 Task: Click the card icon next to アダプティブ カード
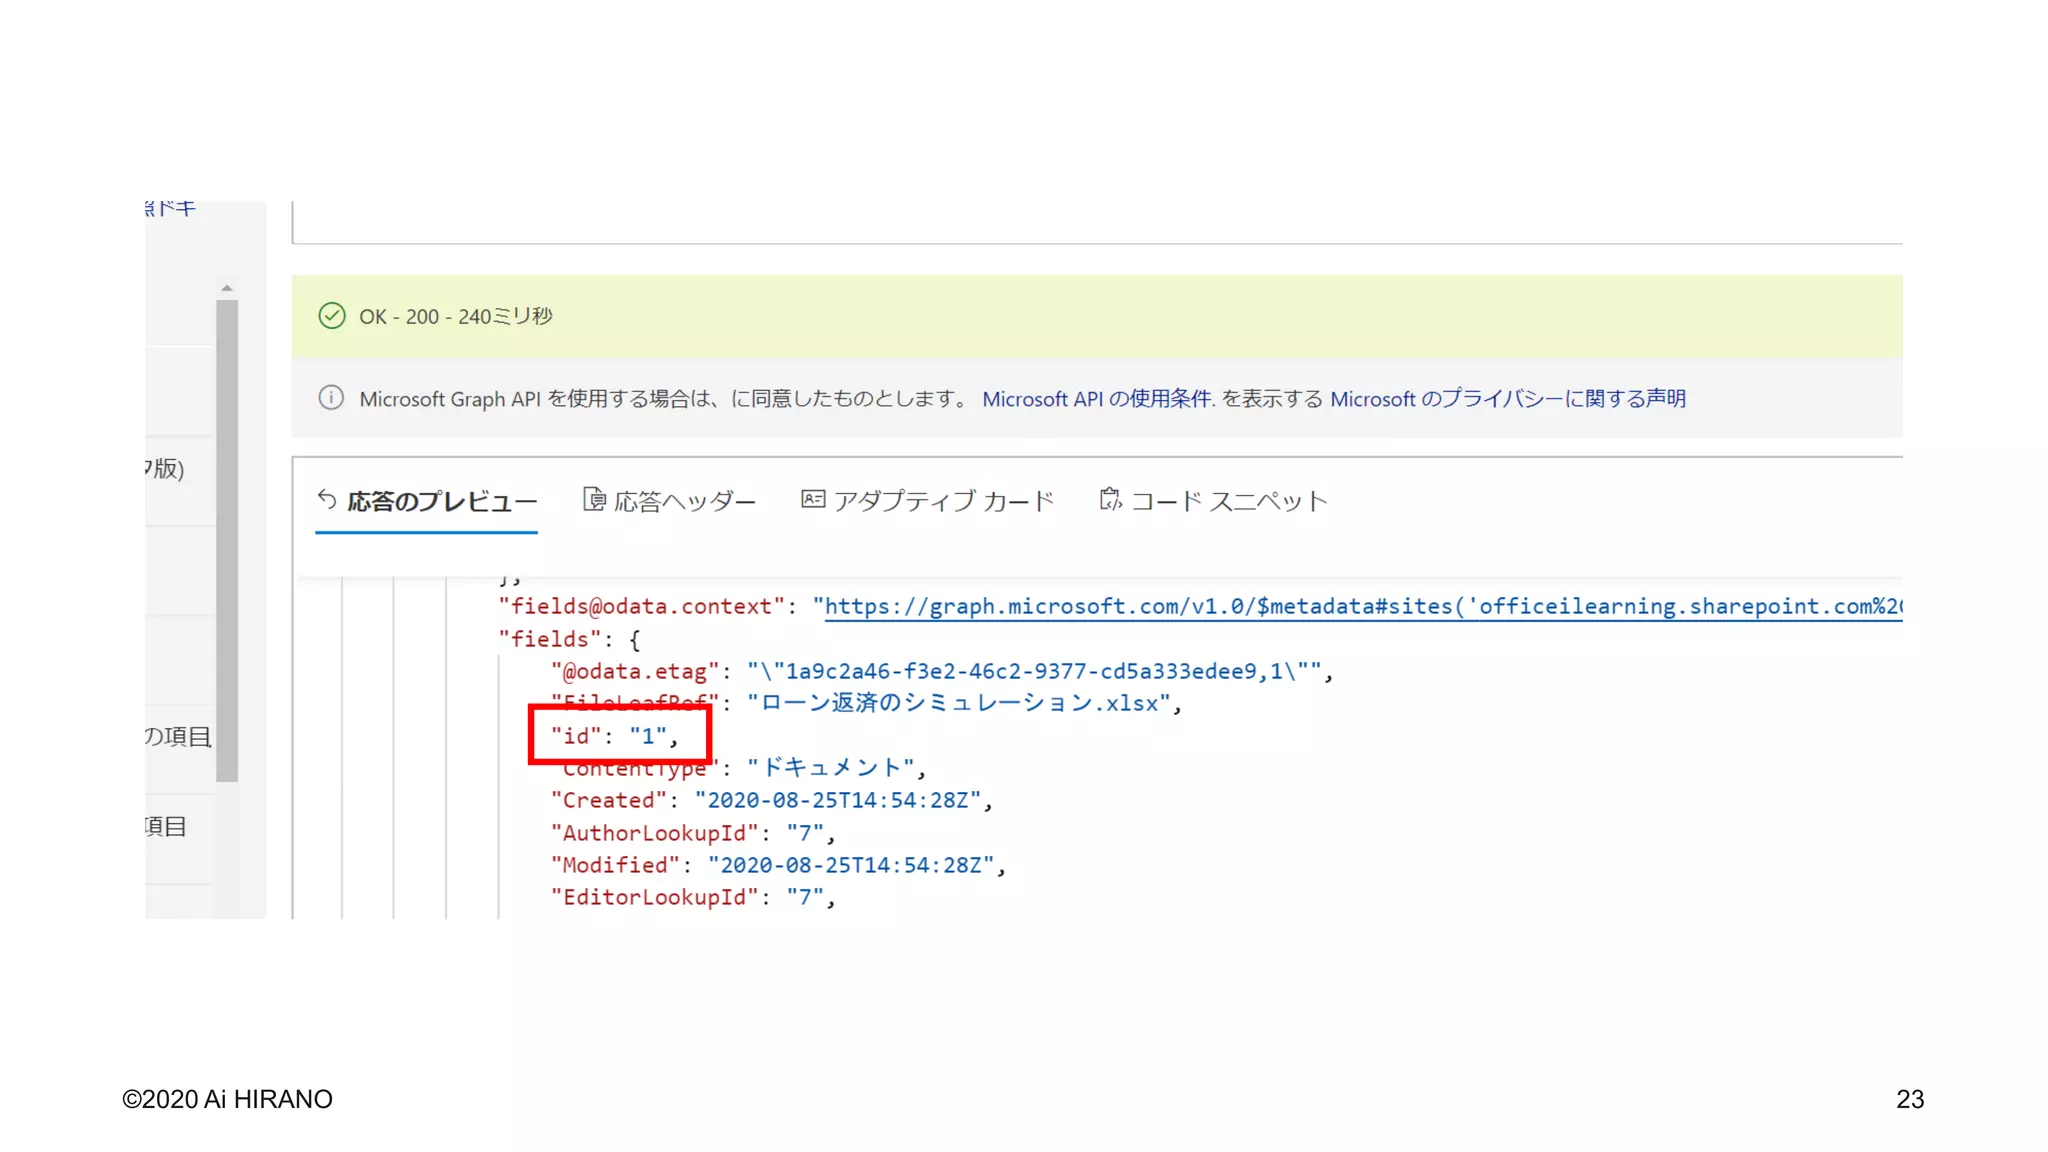(813, 499)
